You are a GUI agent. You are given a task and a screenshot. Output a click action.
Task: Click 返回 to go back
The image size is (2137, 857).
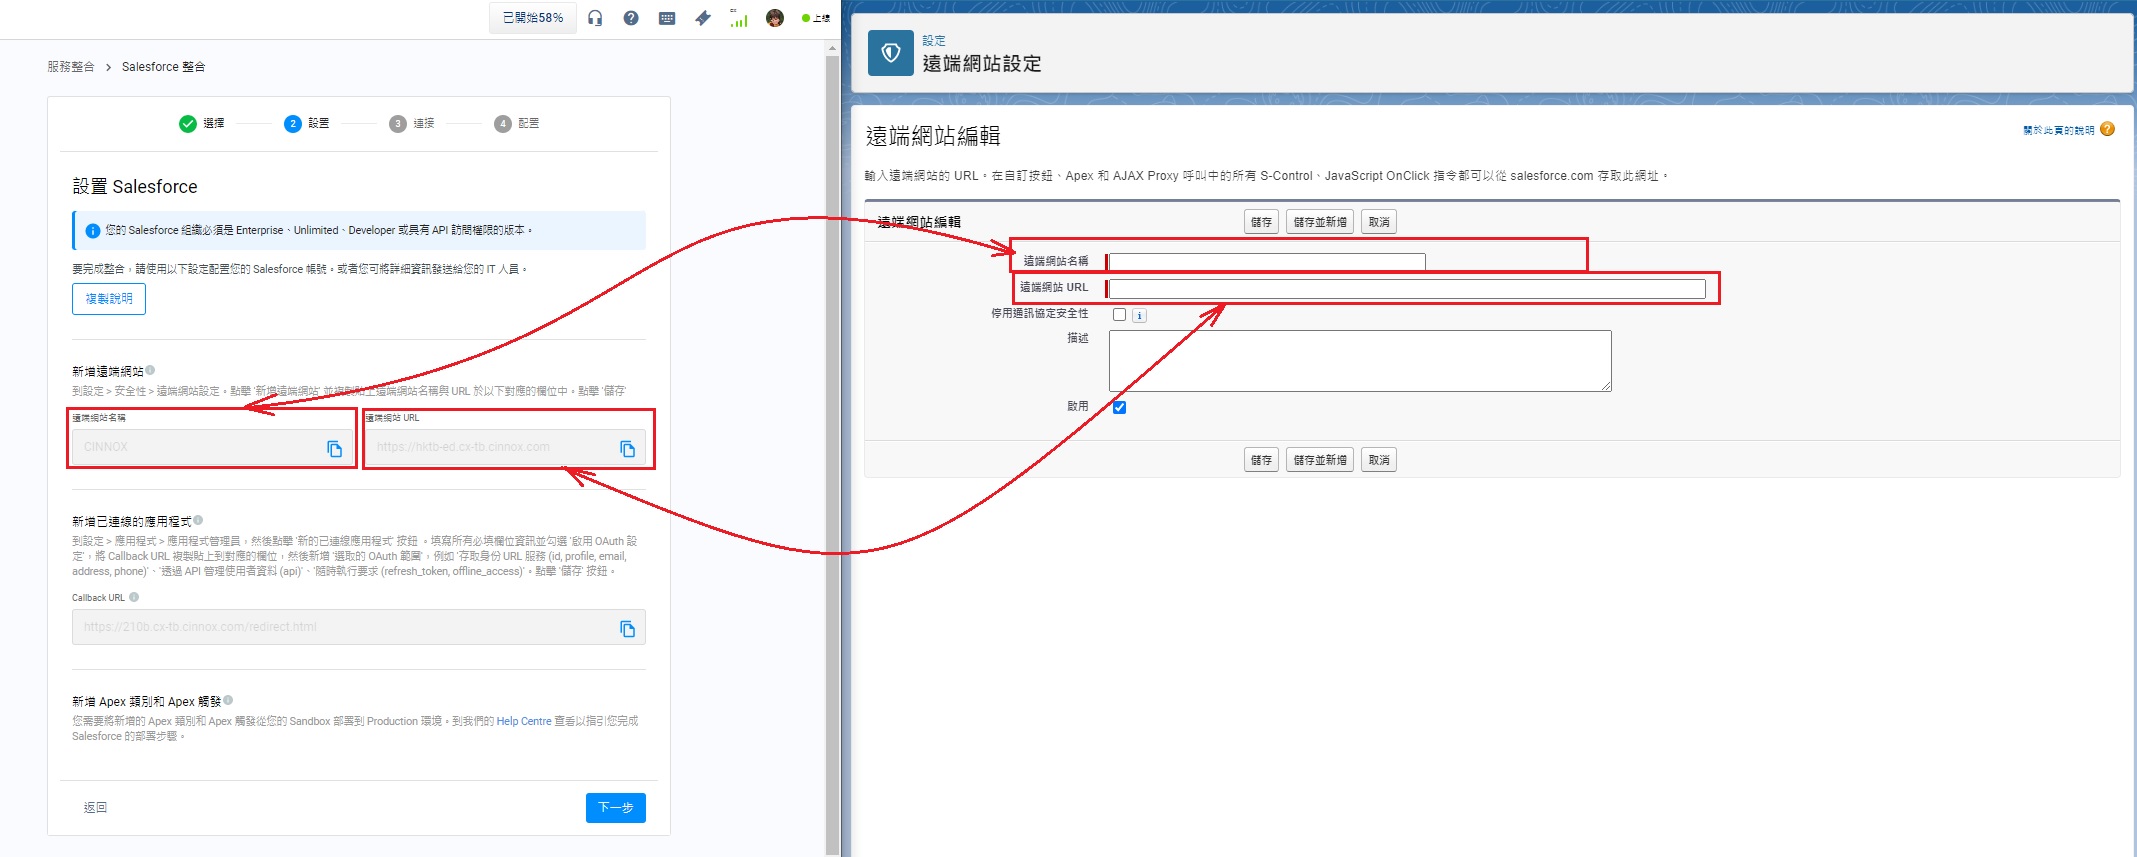pos(95,808)
